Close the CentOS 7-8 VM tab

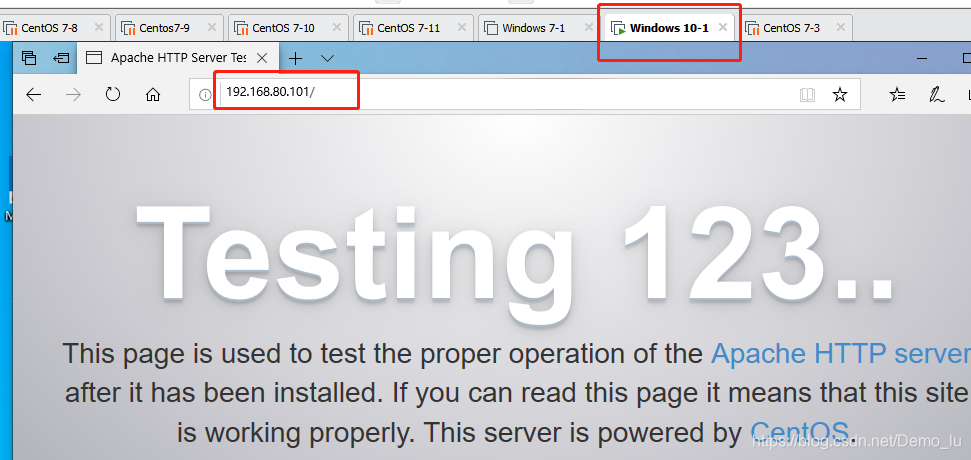click(98, 27)
